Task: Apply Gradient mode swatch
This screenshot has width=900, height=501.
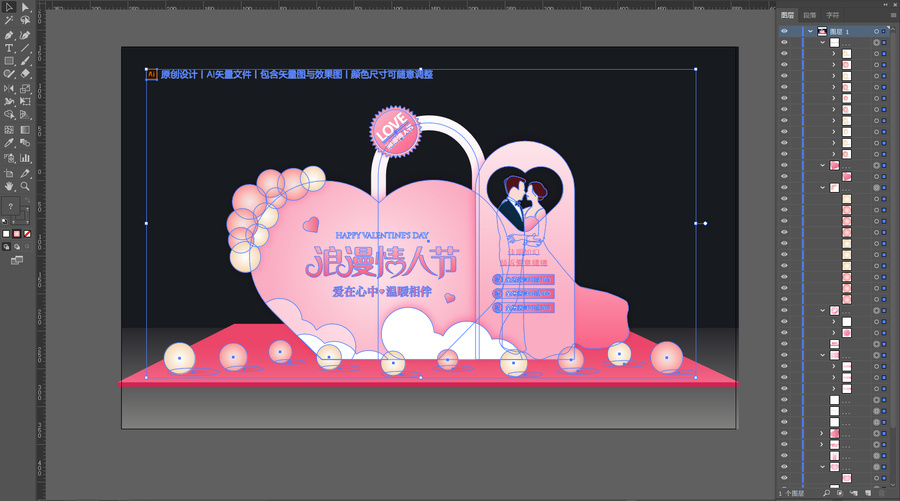Action: click(17, 234)
